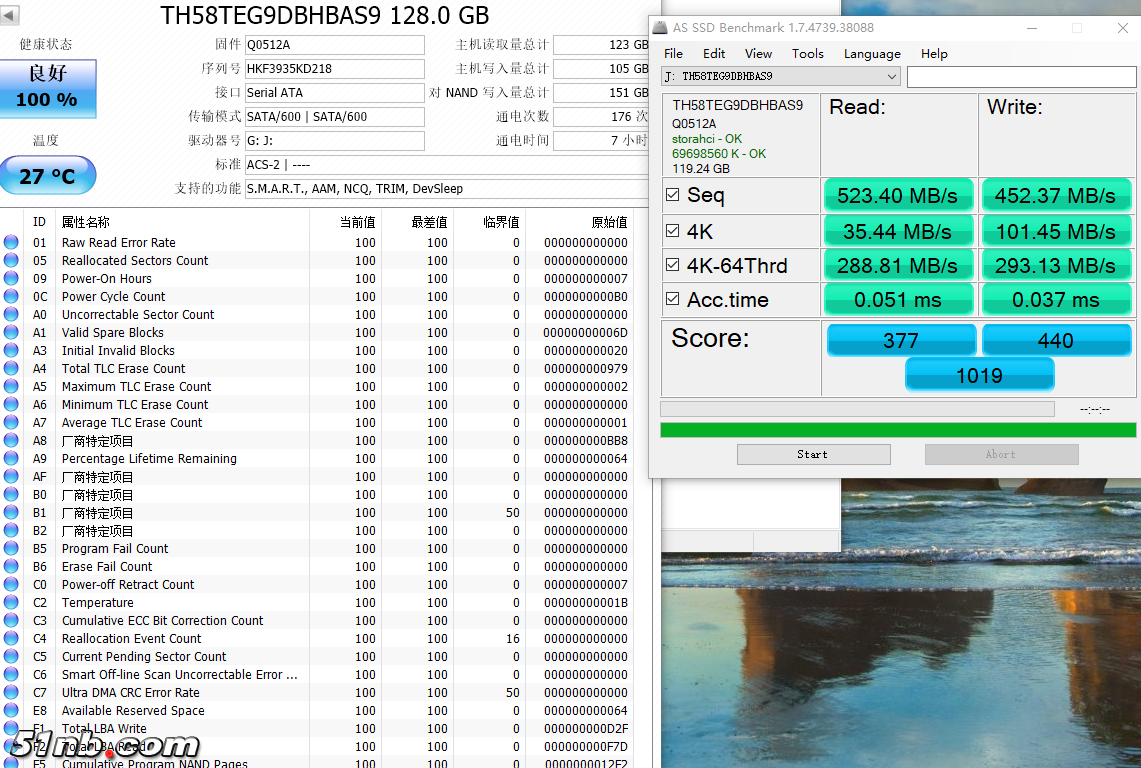Click the green benchmark progress bar

[x=897, y=430]
